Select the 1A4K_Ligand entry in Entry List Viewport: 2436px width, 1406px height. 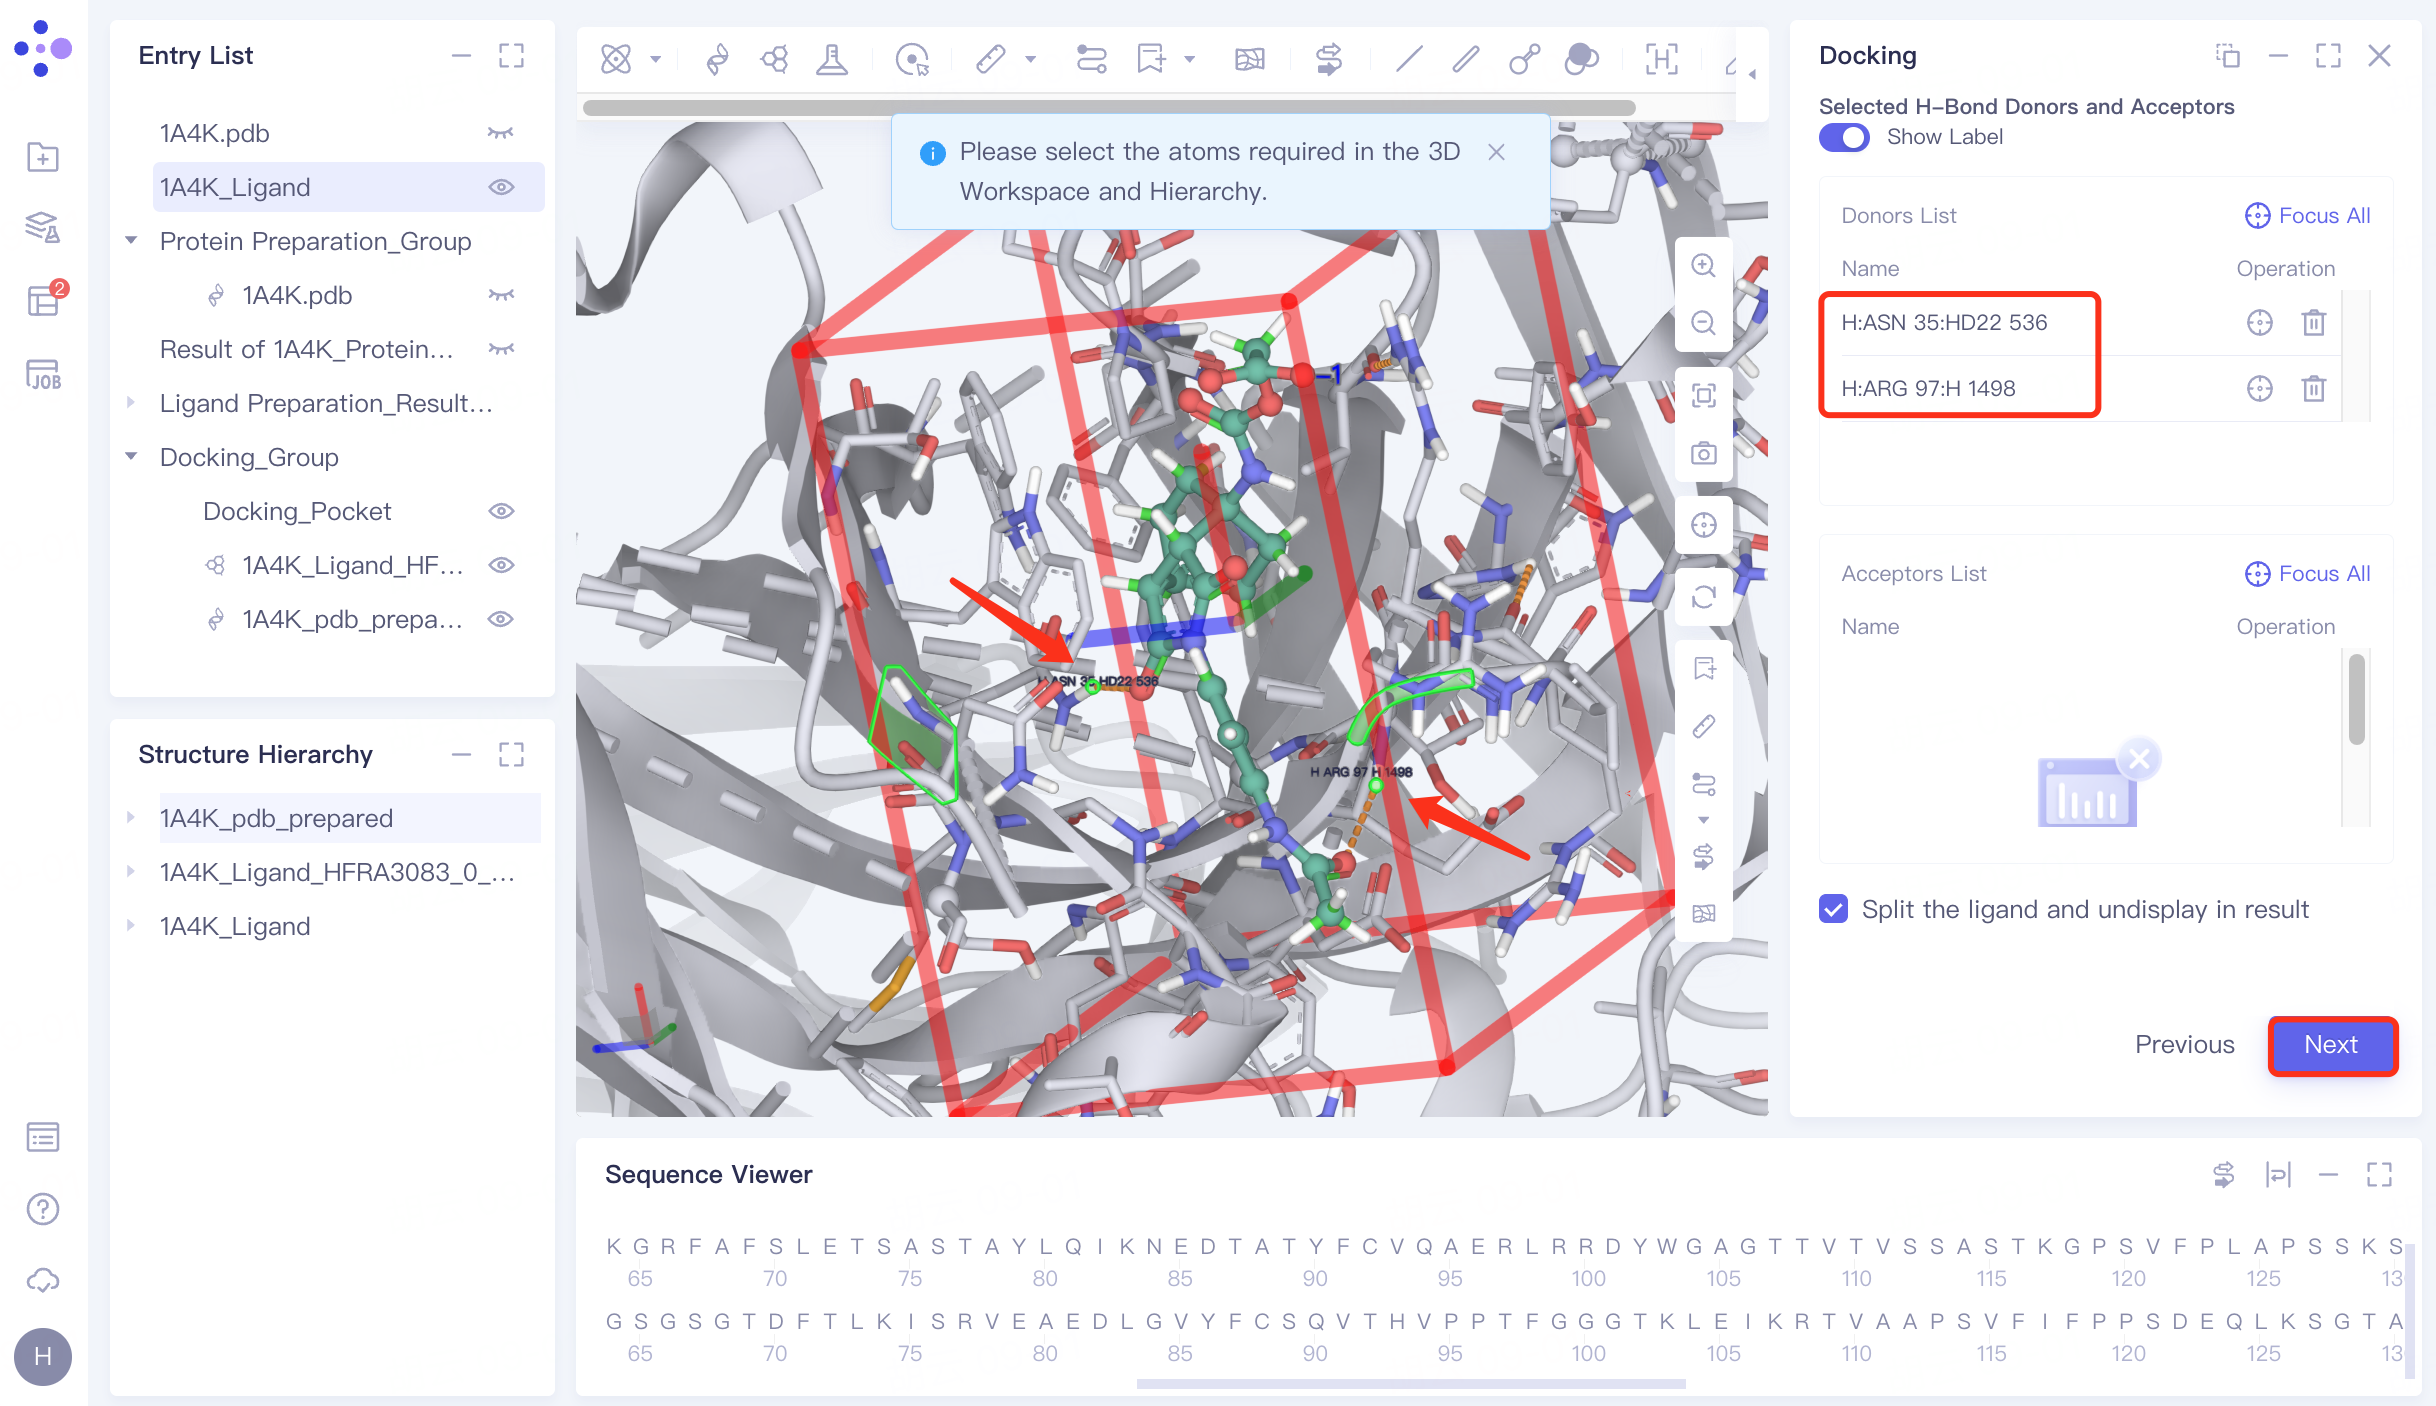[235, 187]
